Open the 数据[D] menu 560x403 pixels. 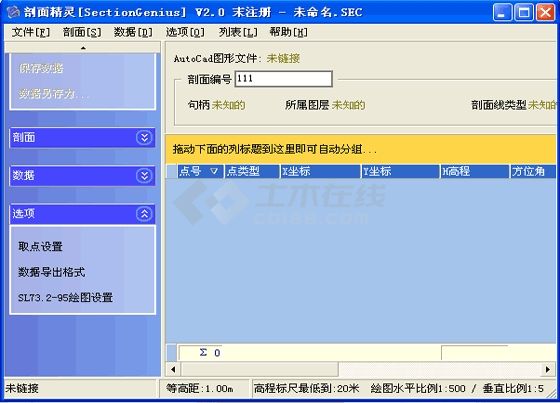(x=133, y=33)
